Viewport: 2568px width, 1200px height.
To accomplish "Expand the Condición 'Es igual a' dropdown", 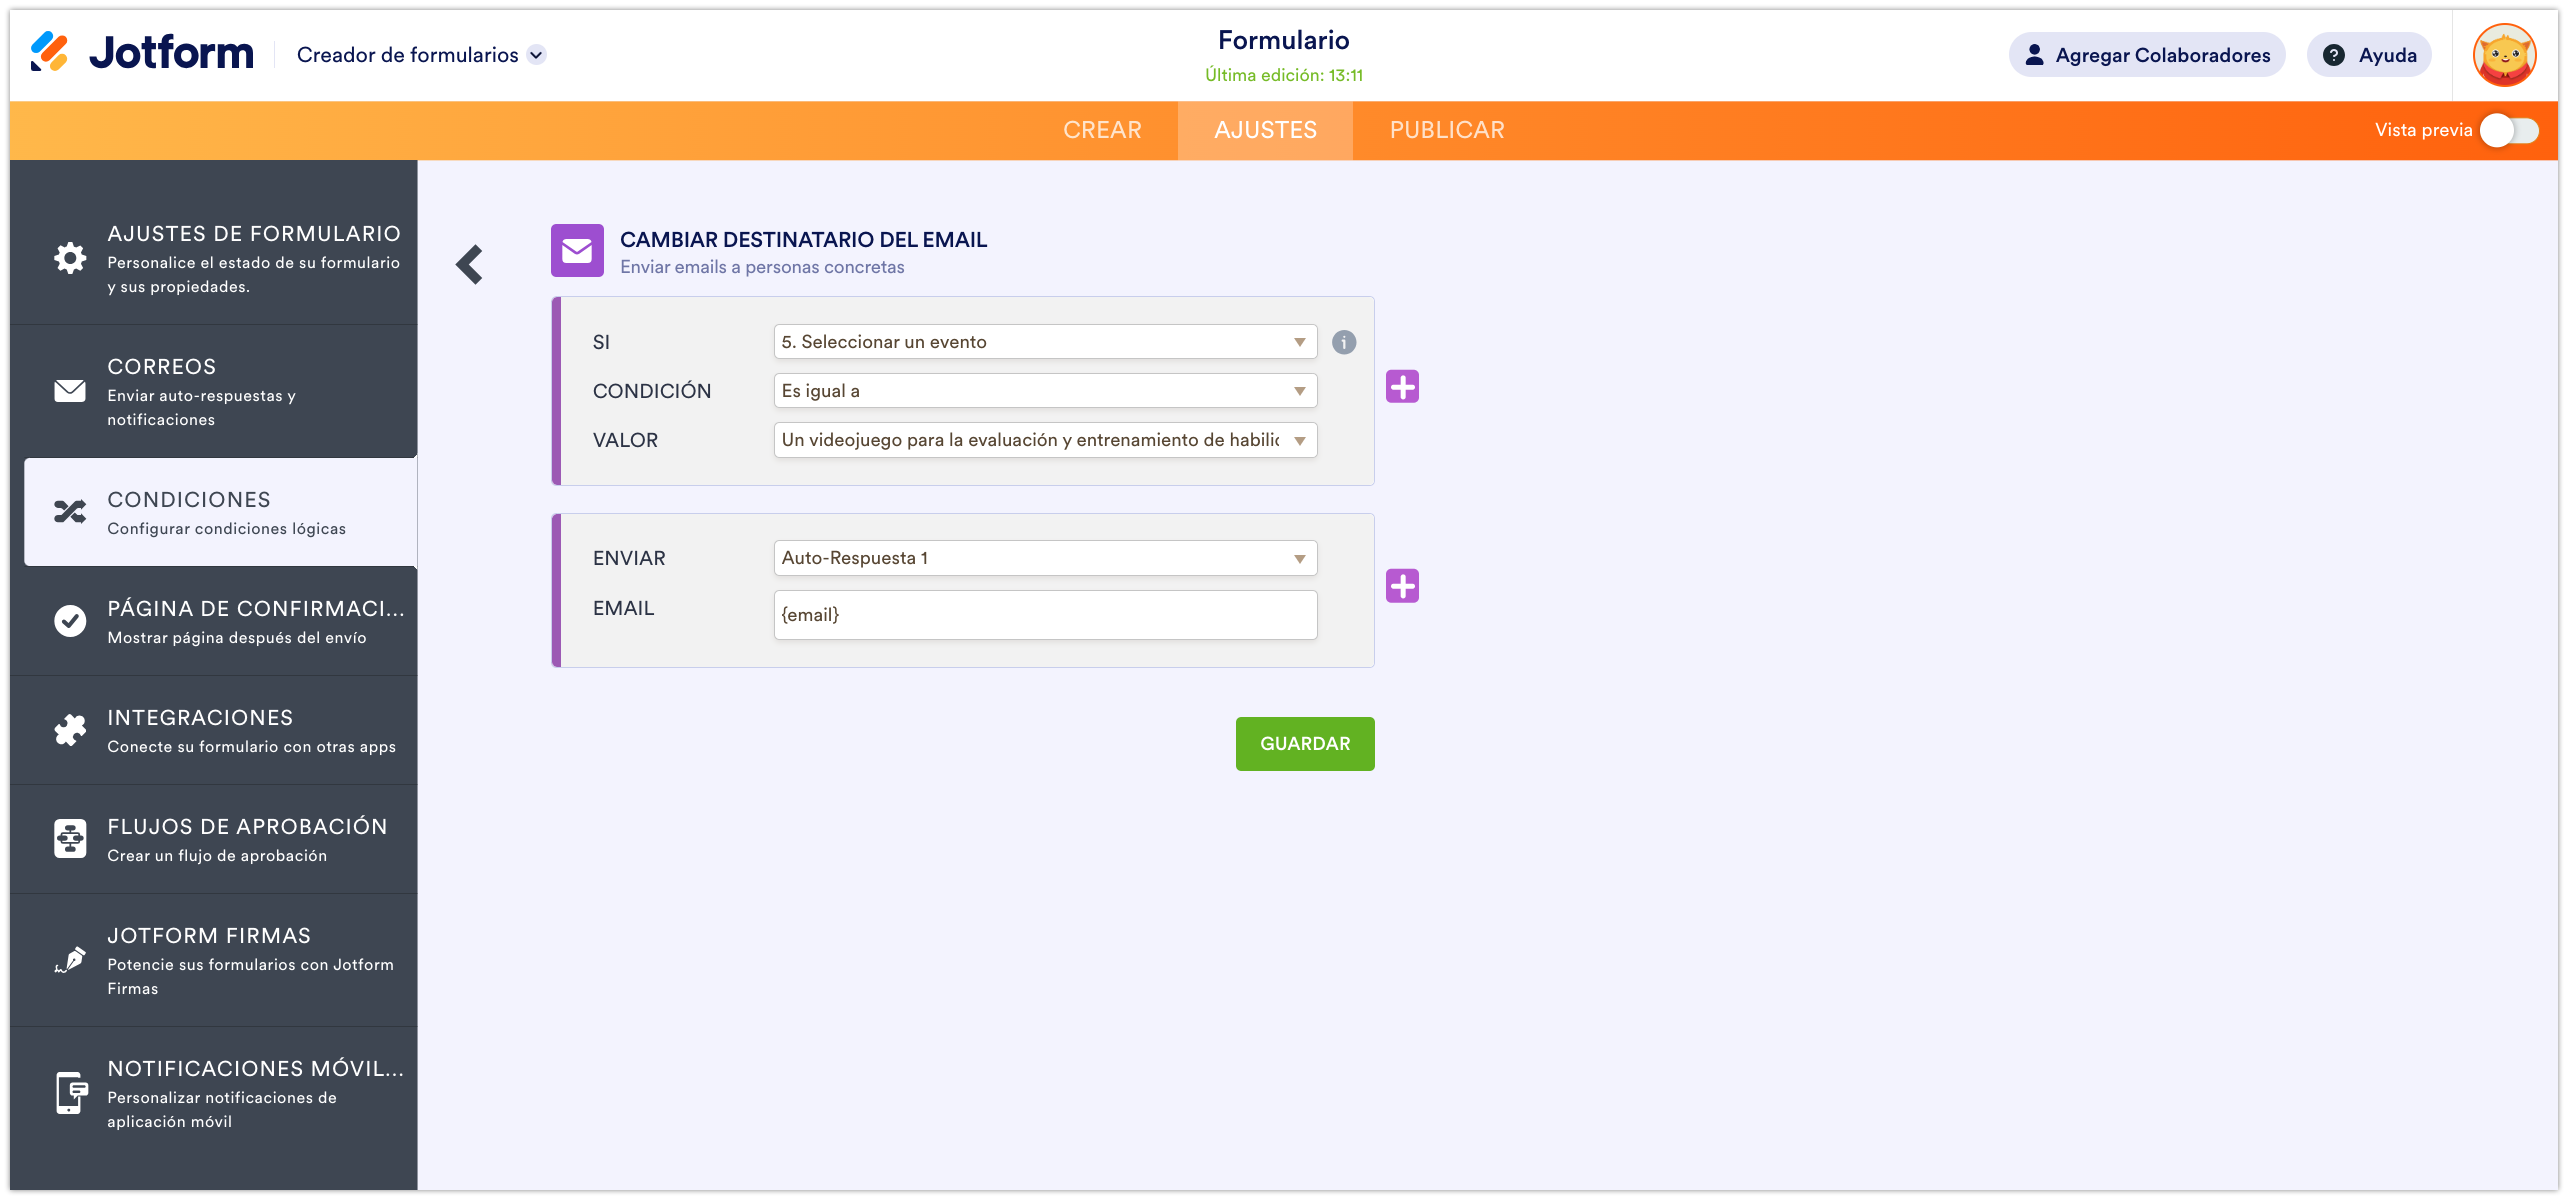I will click(1044, 391).
